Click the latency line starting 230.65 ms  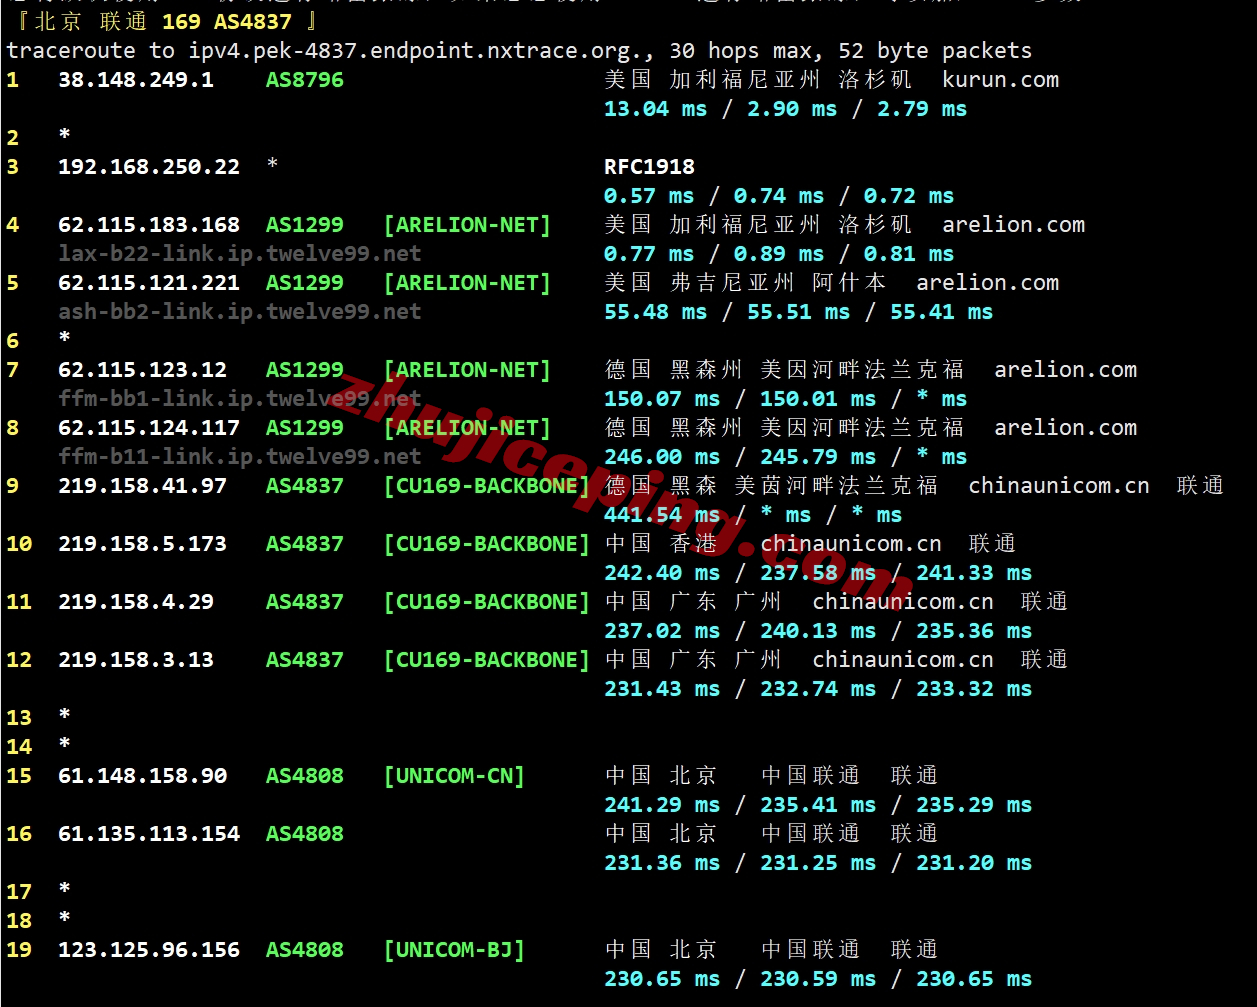pyautogui.click(x=818, y=979)
